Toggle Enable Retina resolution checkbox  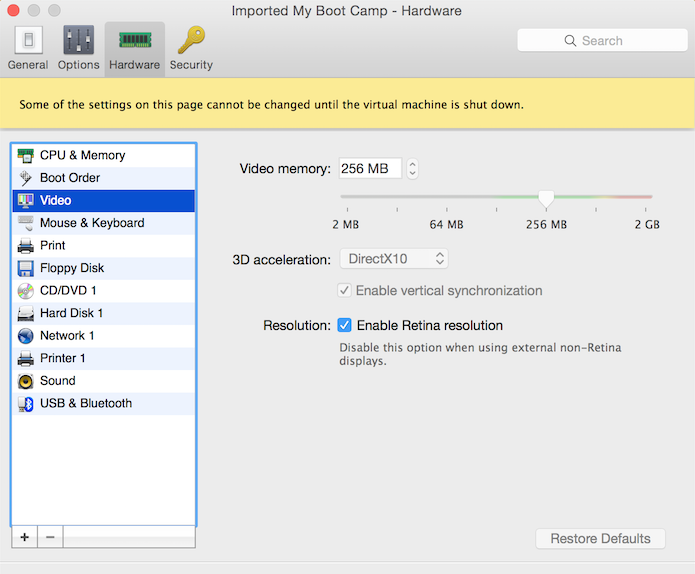coord(344,325)
